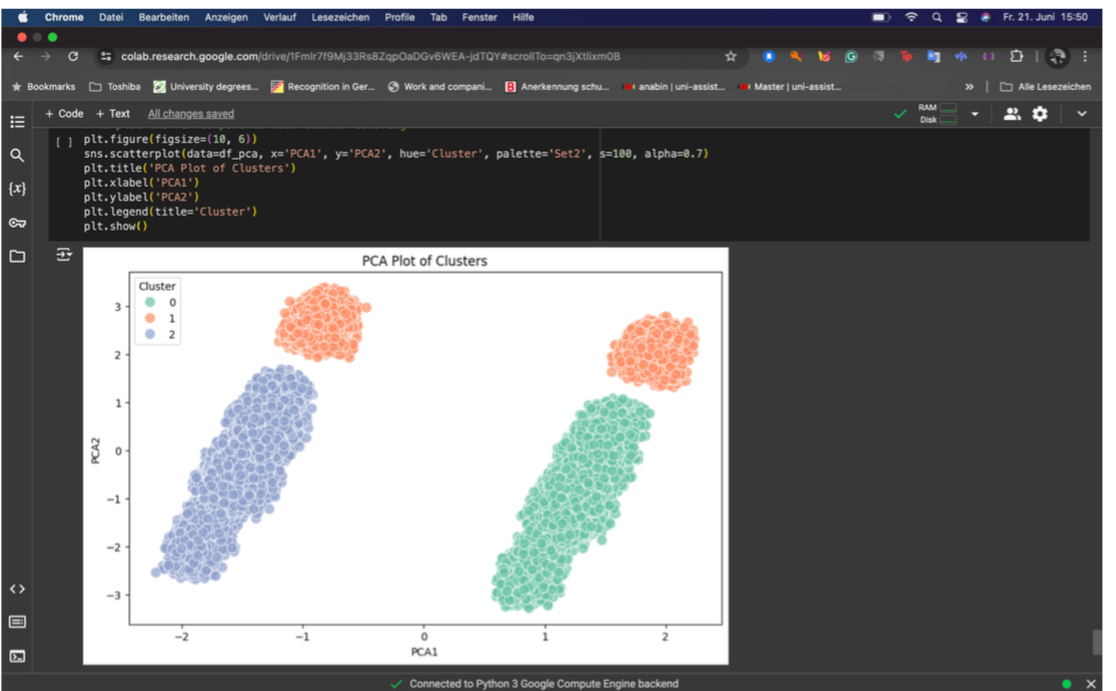Click the browser address bar URL
This screenshot has width=1116, height=691.
pos(370,56)
